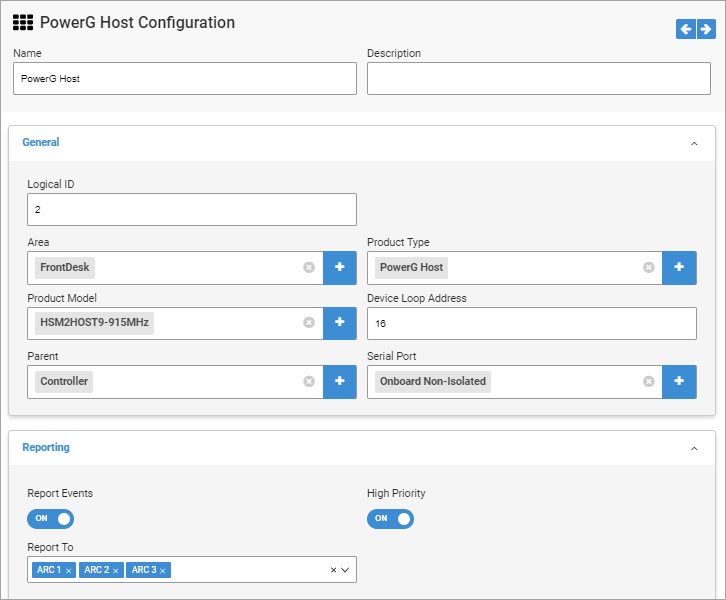Click plus button beside Product Model
Screen dimensions: 726x600
(x=340, y=323)
